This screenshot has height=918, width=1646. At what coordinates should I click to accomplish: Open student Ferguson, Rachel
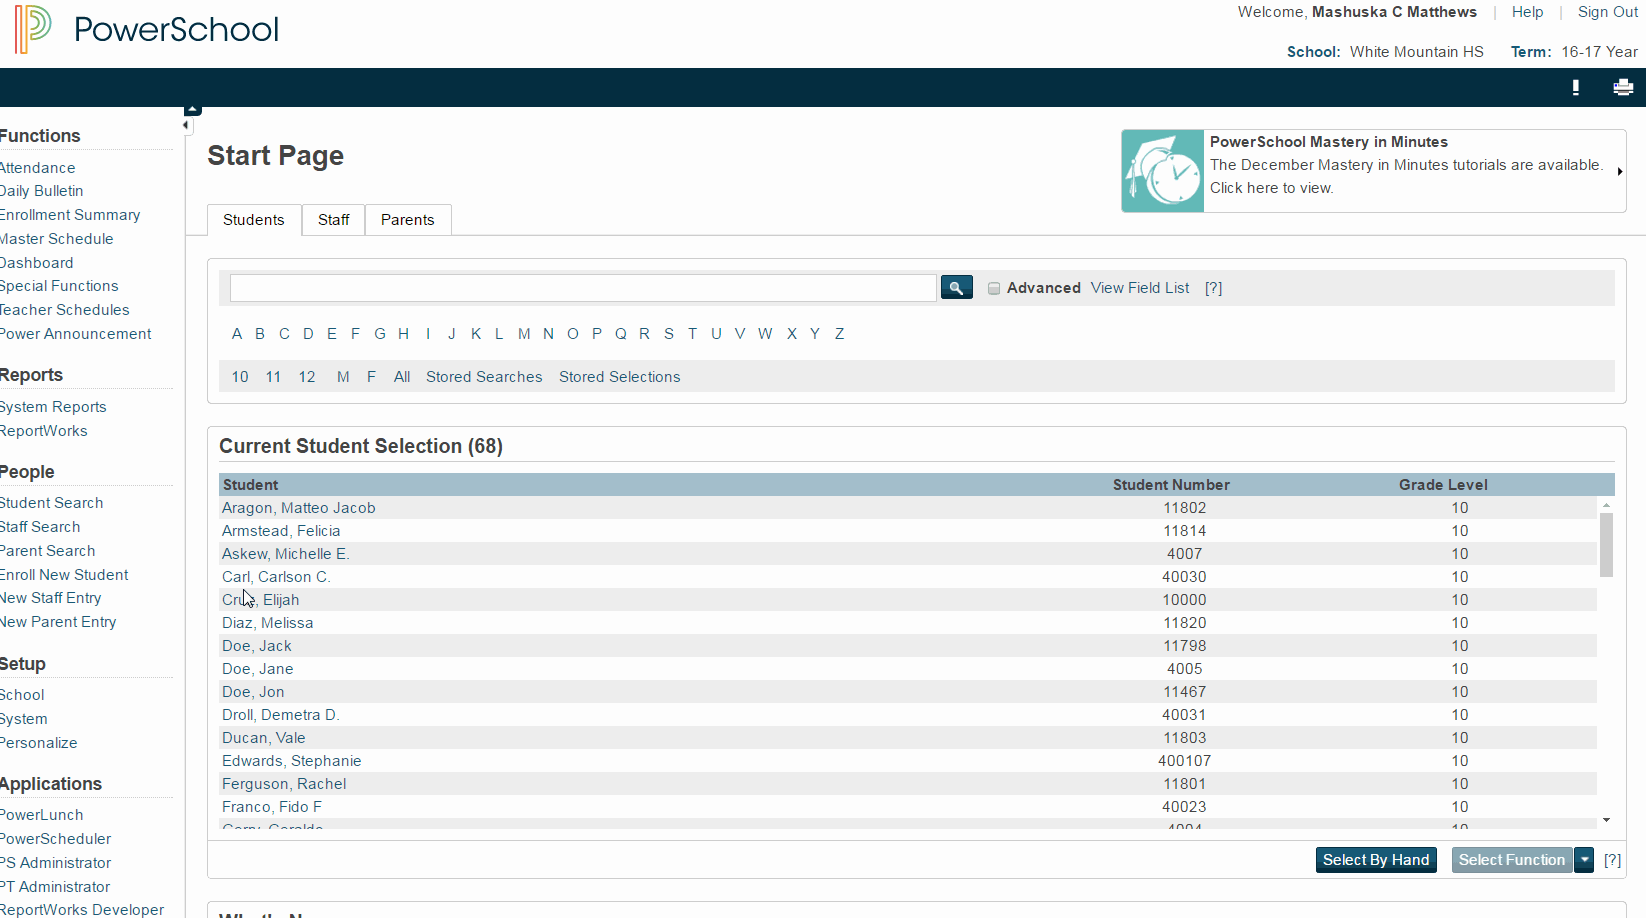284,784
